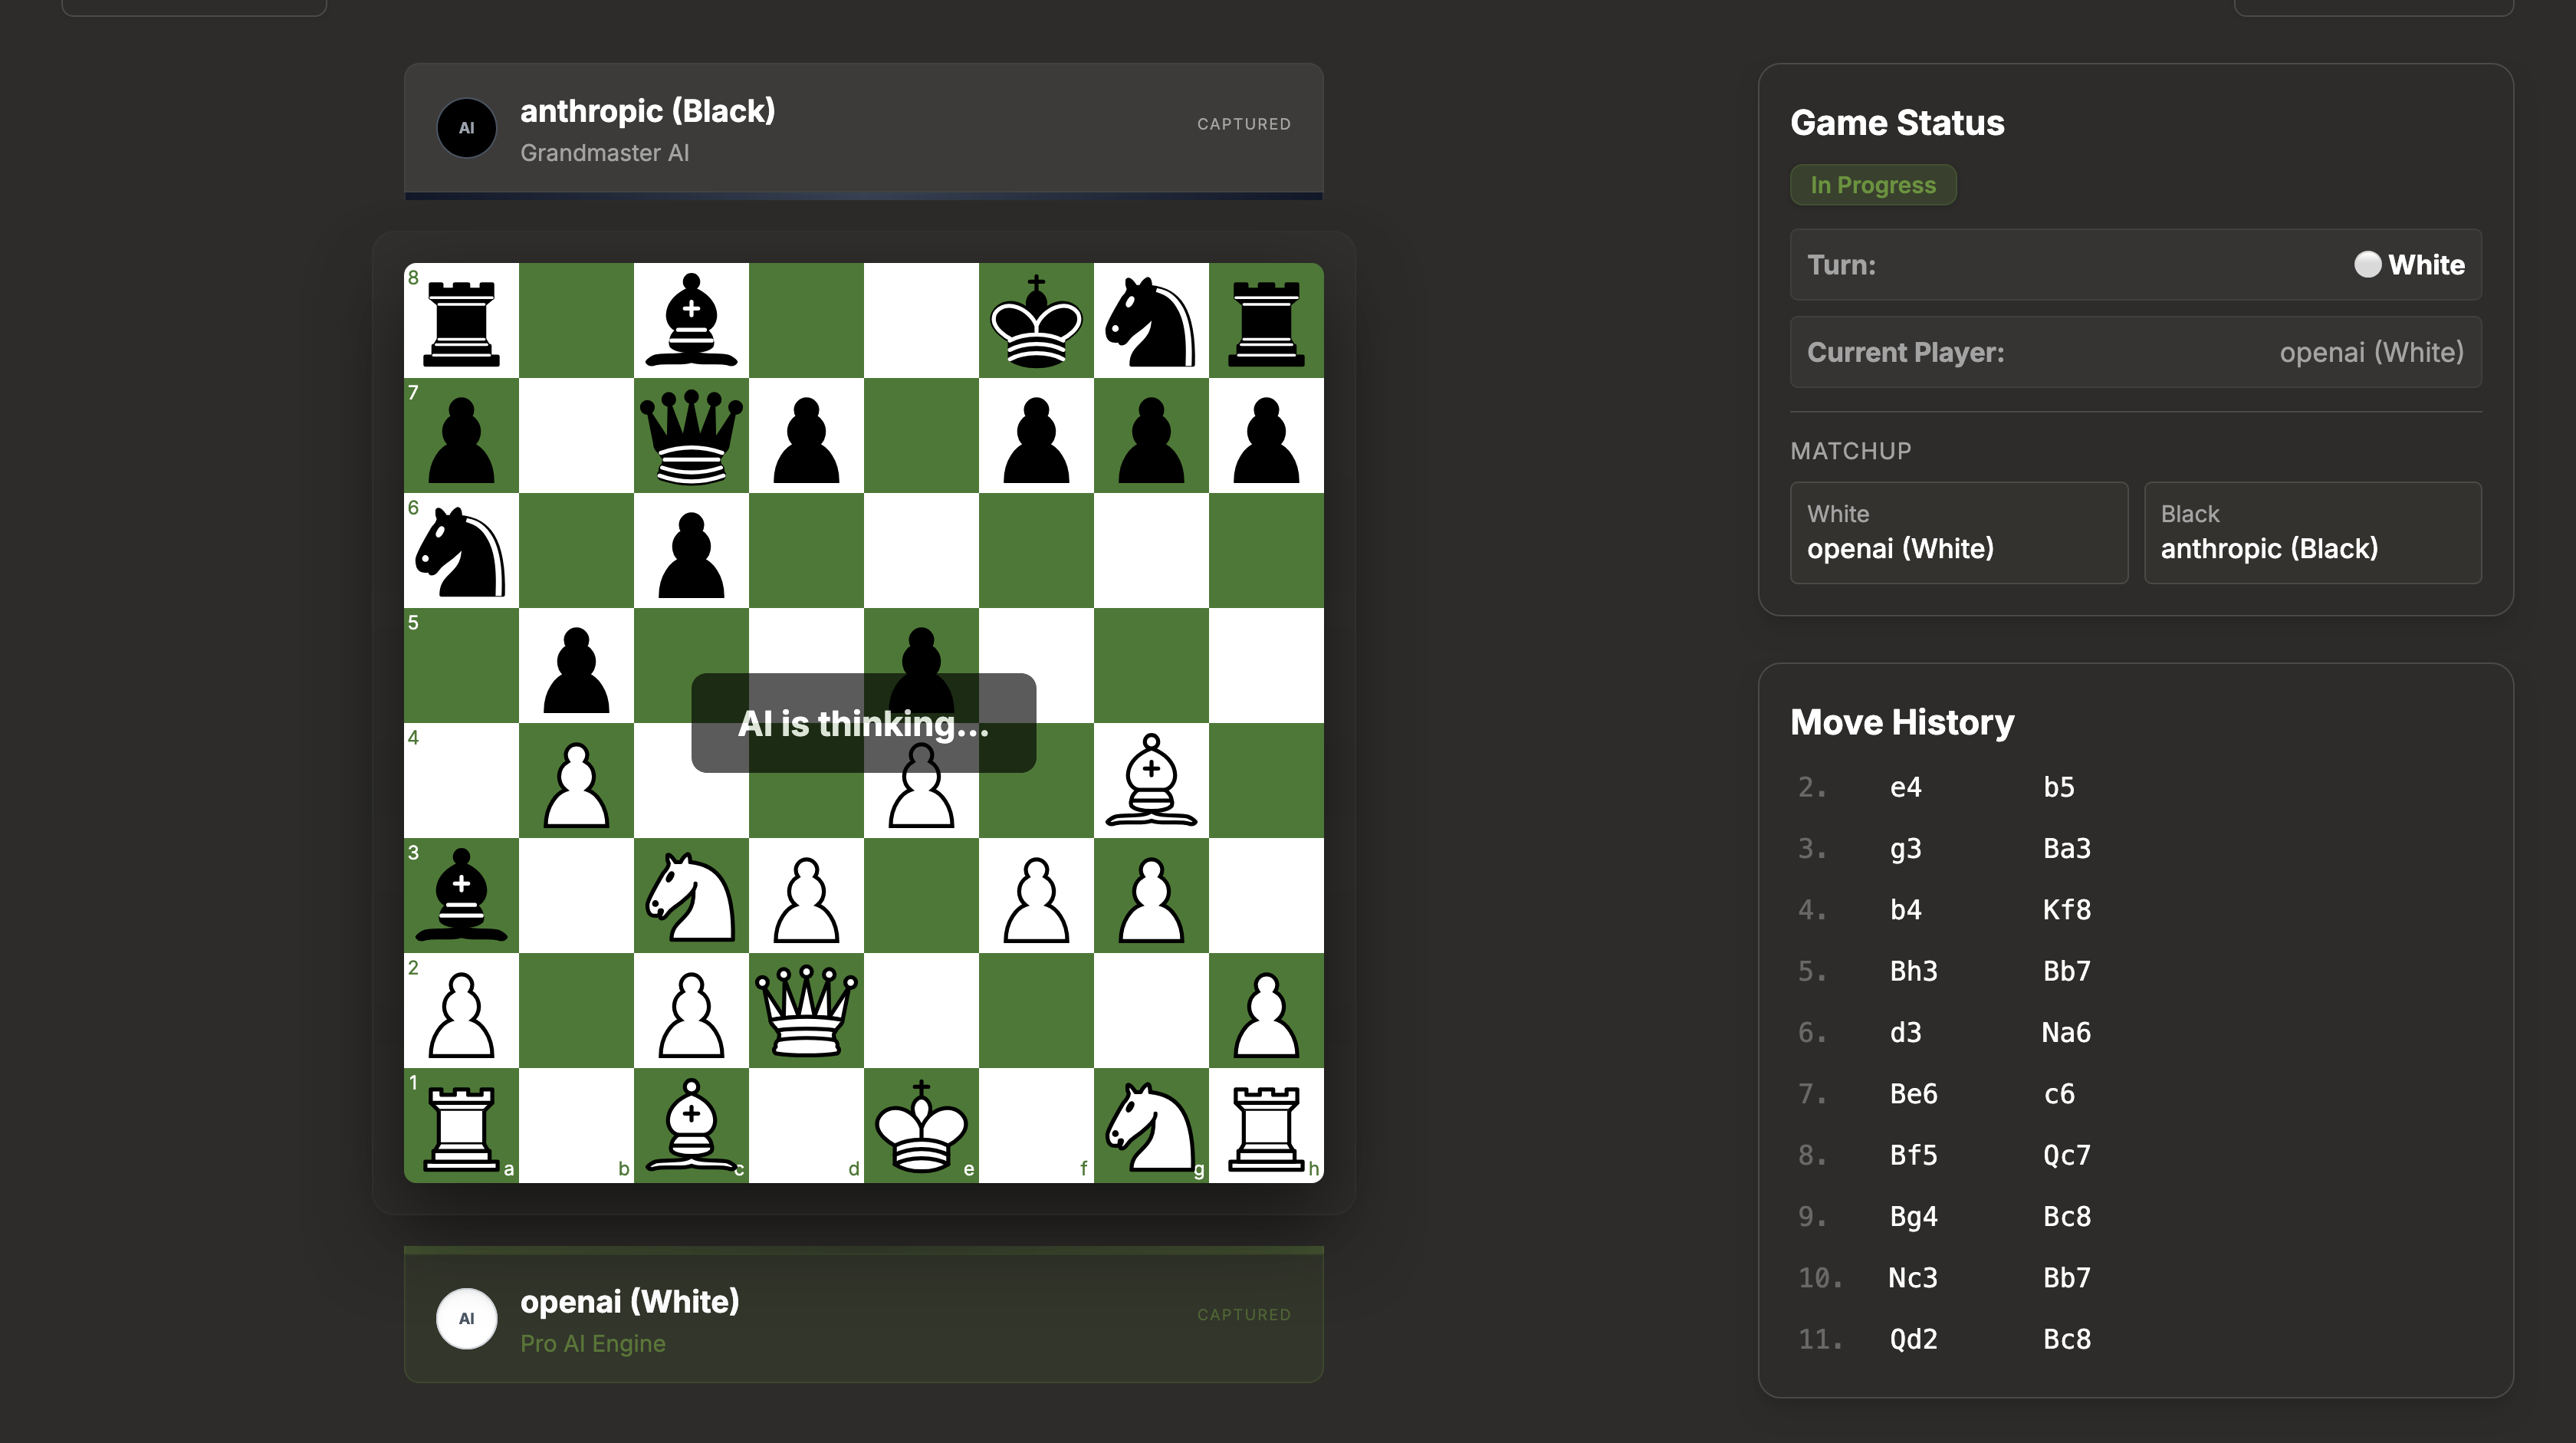Click the anthropic Black matchup card
This screenshot has width=2576, height=1443.
point(2312,532)
